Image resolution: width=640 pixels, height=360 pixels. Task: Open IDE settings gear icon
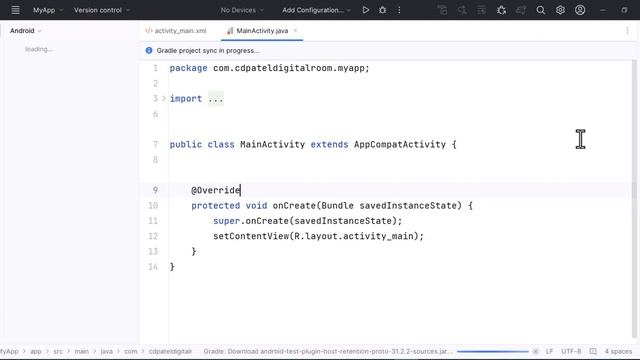(x=560, y=10)
